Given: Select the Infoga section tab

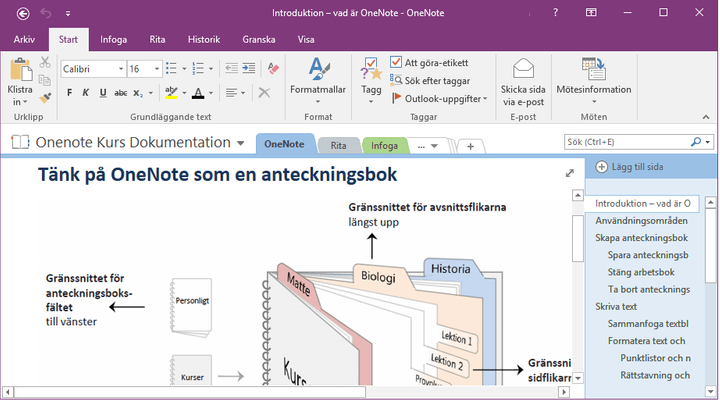Looking at the screenshot, I should (x=384, y=146).
